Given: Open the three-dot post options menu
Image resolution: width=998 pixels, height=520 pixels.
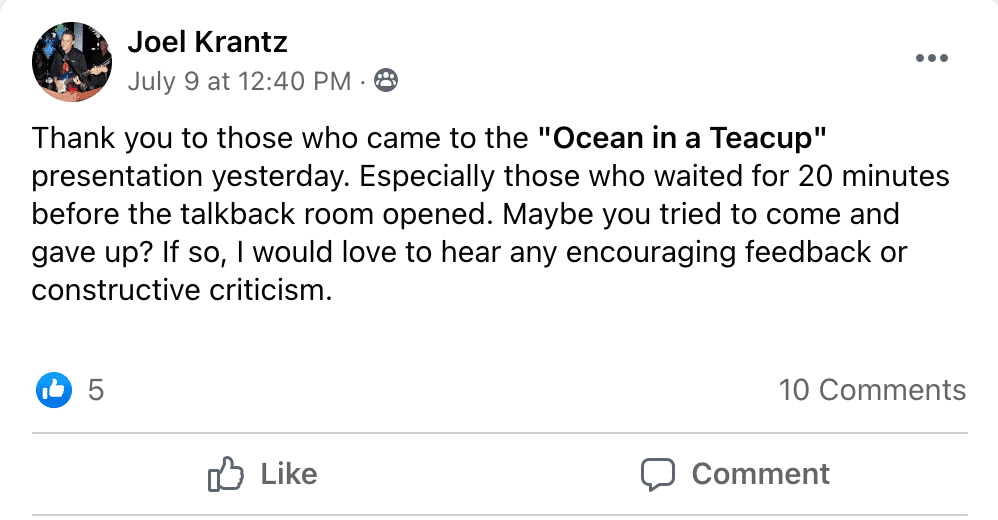Looking at the screenshot, I should [x=931, y=58].
